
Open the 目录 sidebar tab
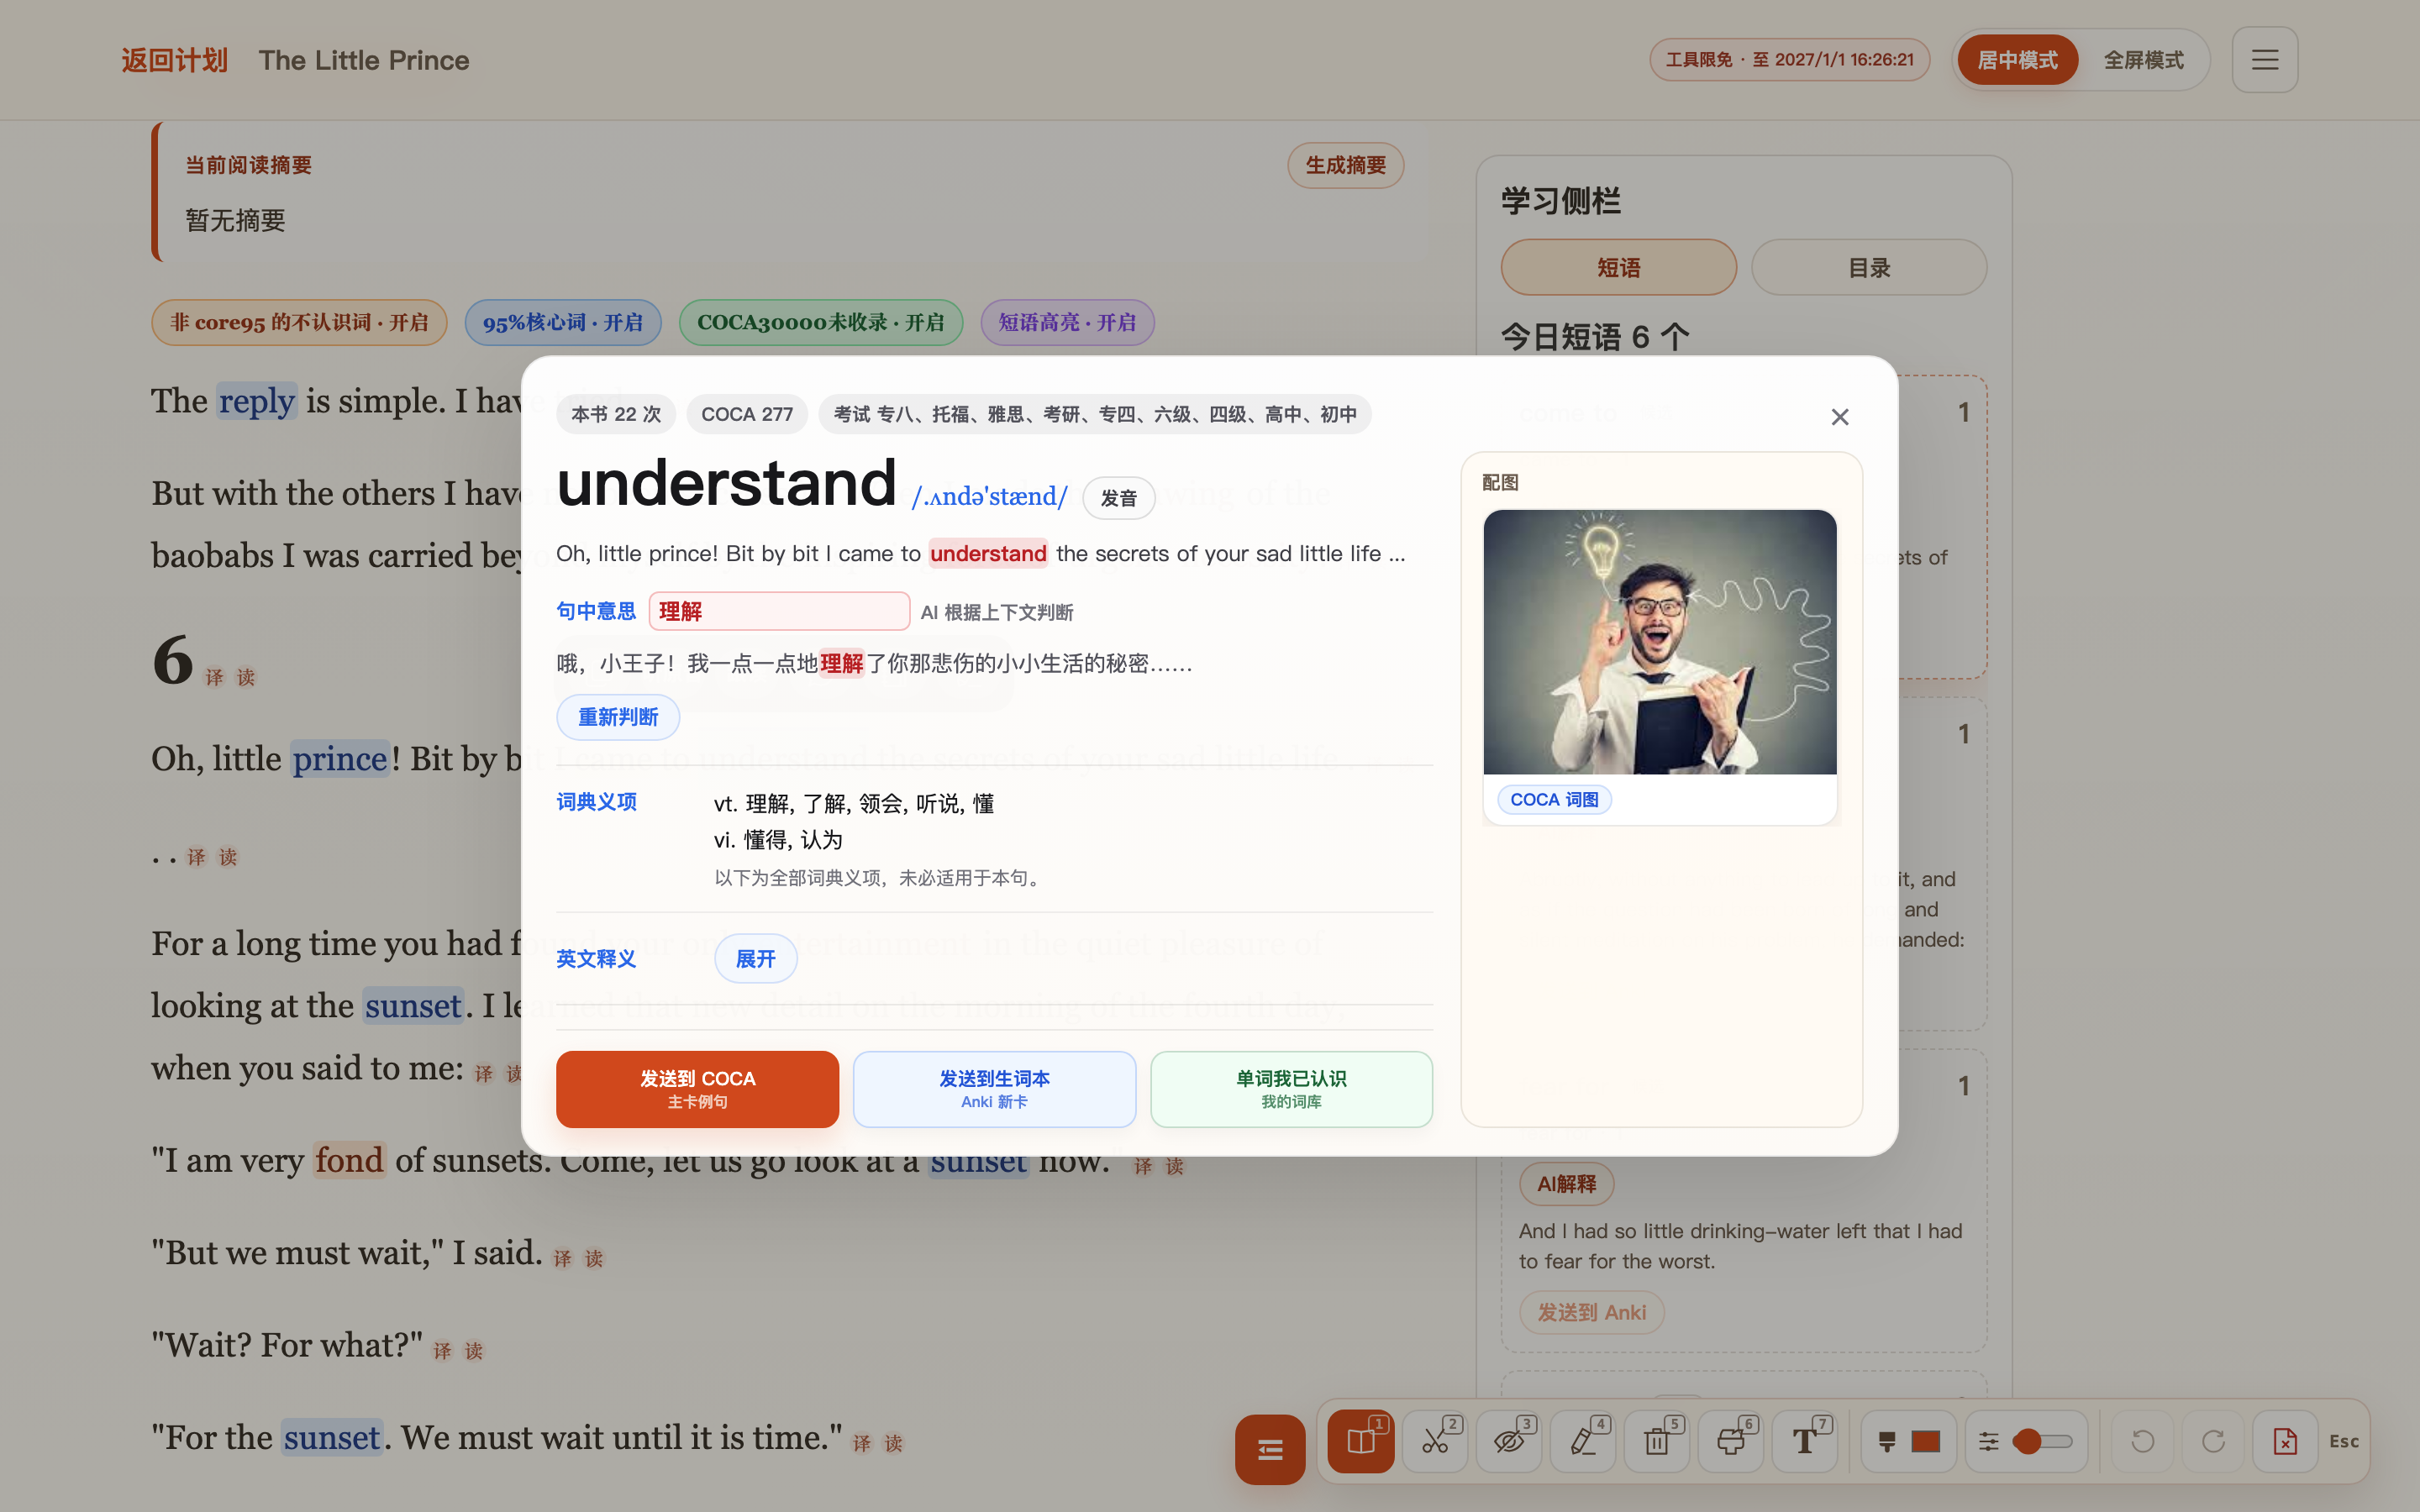(1869, 267)
